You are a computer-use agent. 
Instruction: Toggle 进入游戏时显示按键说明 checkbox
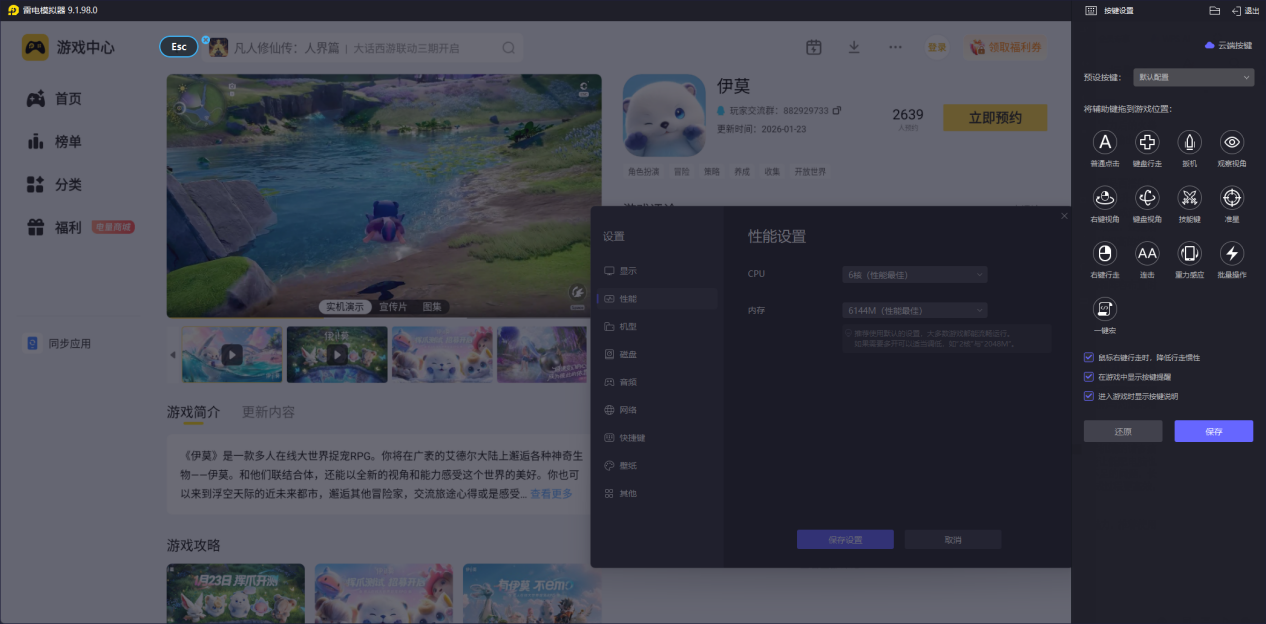(1089, 396)
